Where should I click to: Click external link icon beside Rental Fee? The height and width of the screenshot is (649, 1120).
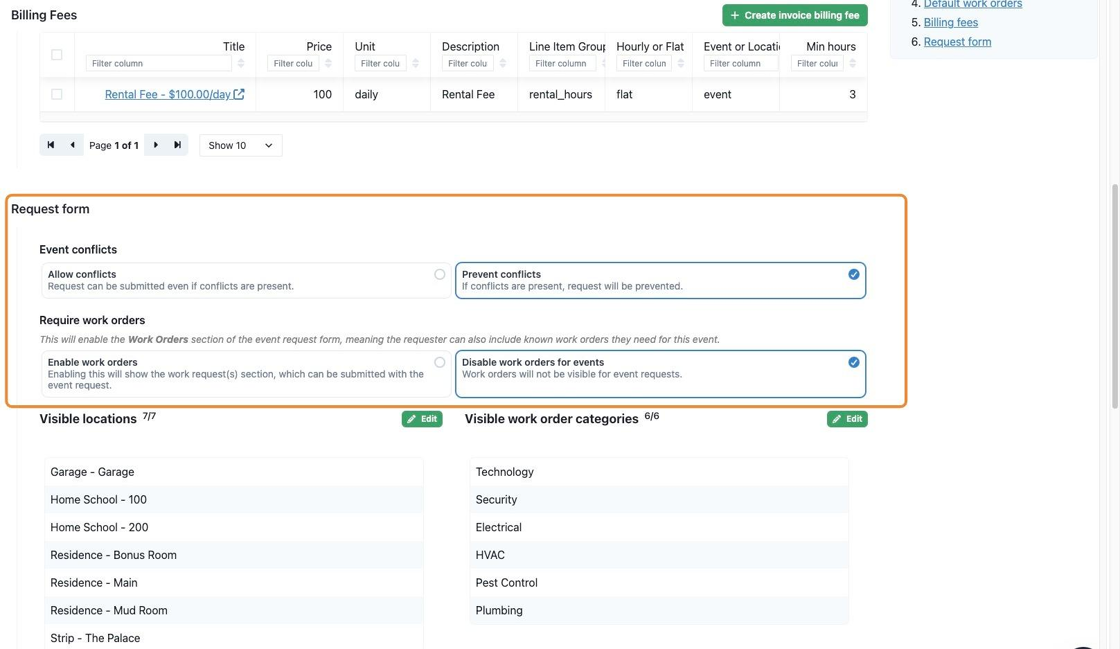(239, 94)
